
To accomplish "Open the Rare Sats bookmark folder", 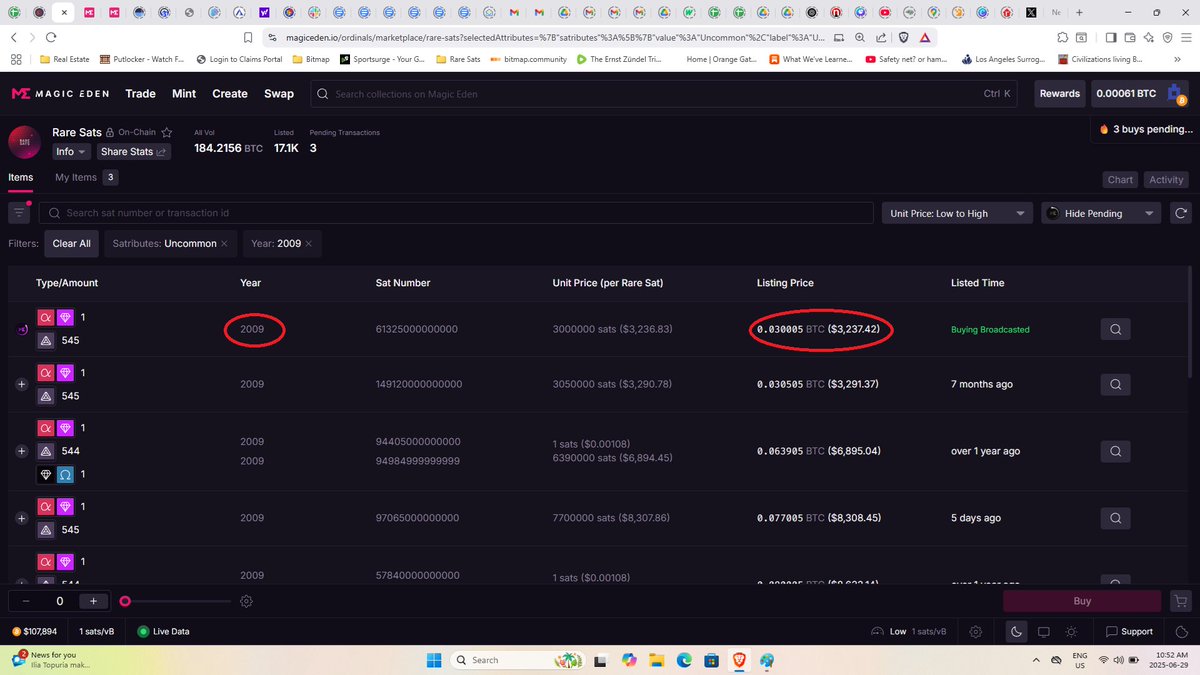I will click(x=457, y=59).
